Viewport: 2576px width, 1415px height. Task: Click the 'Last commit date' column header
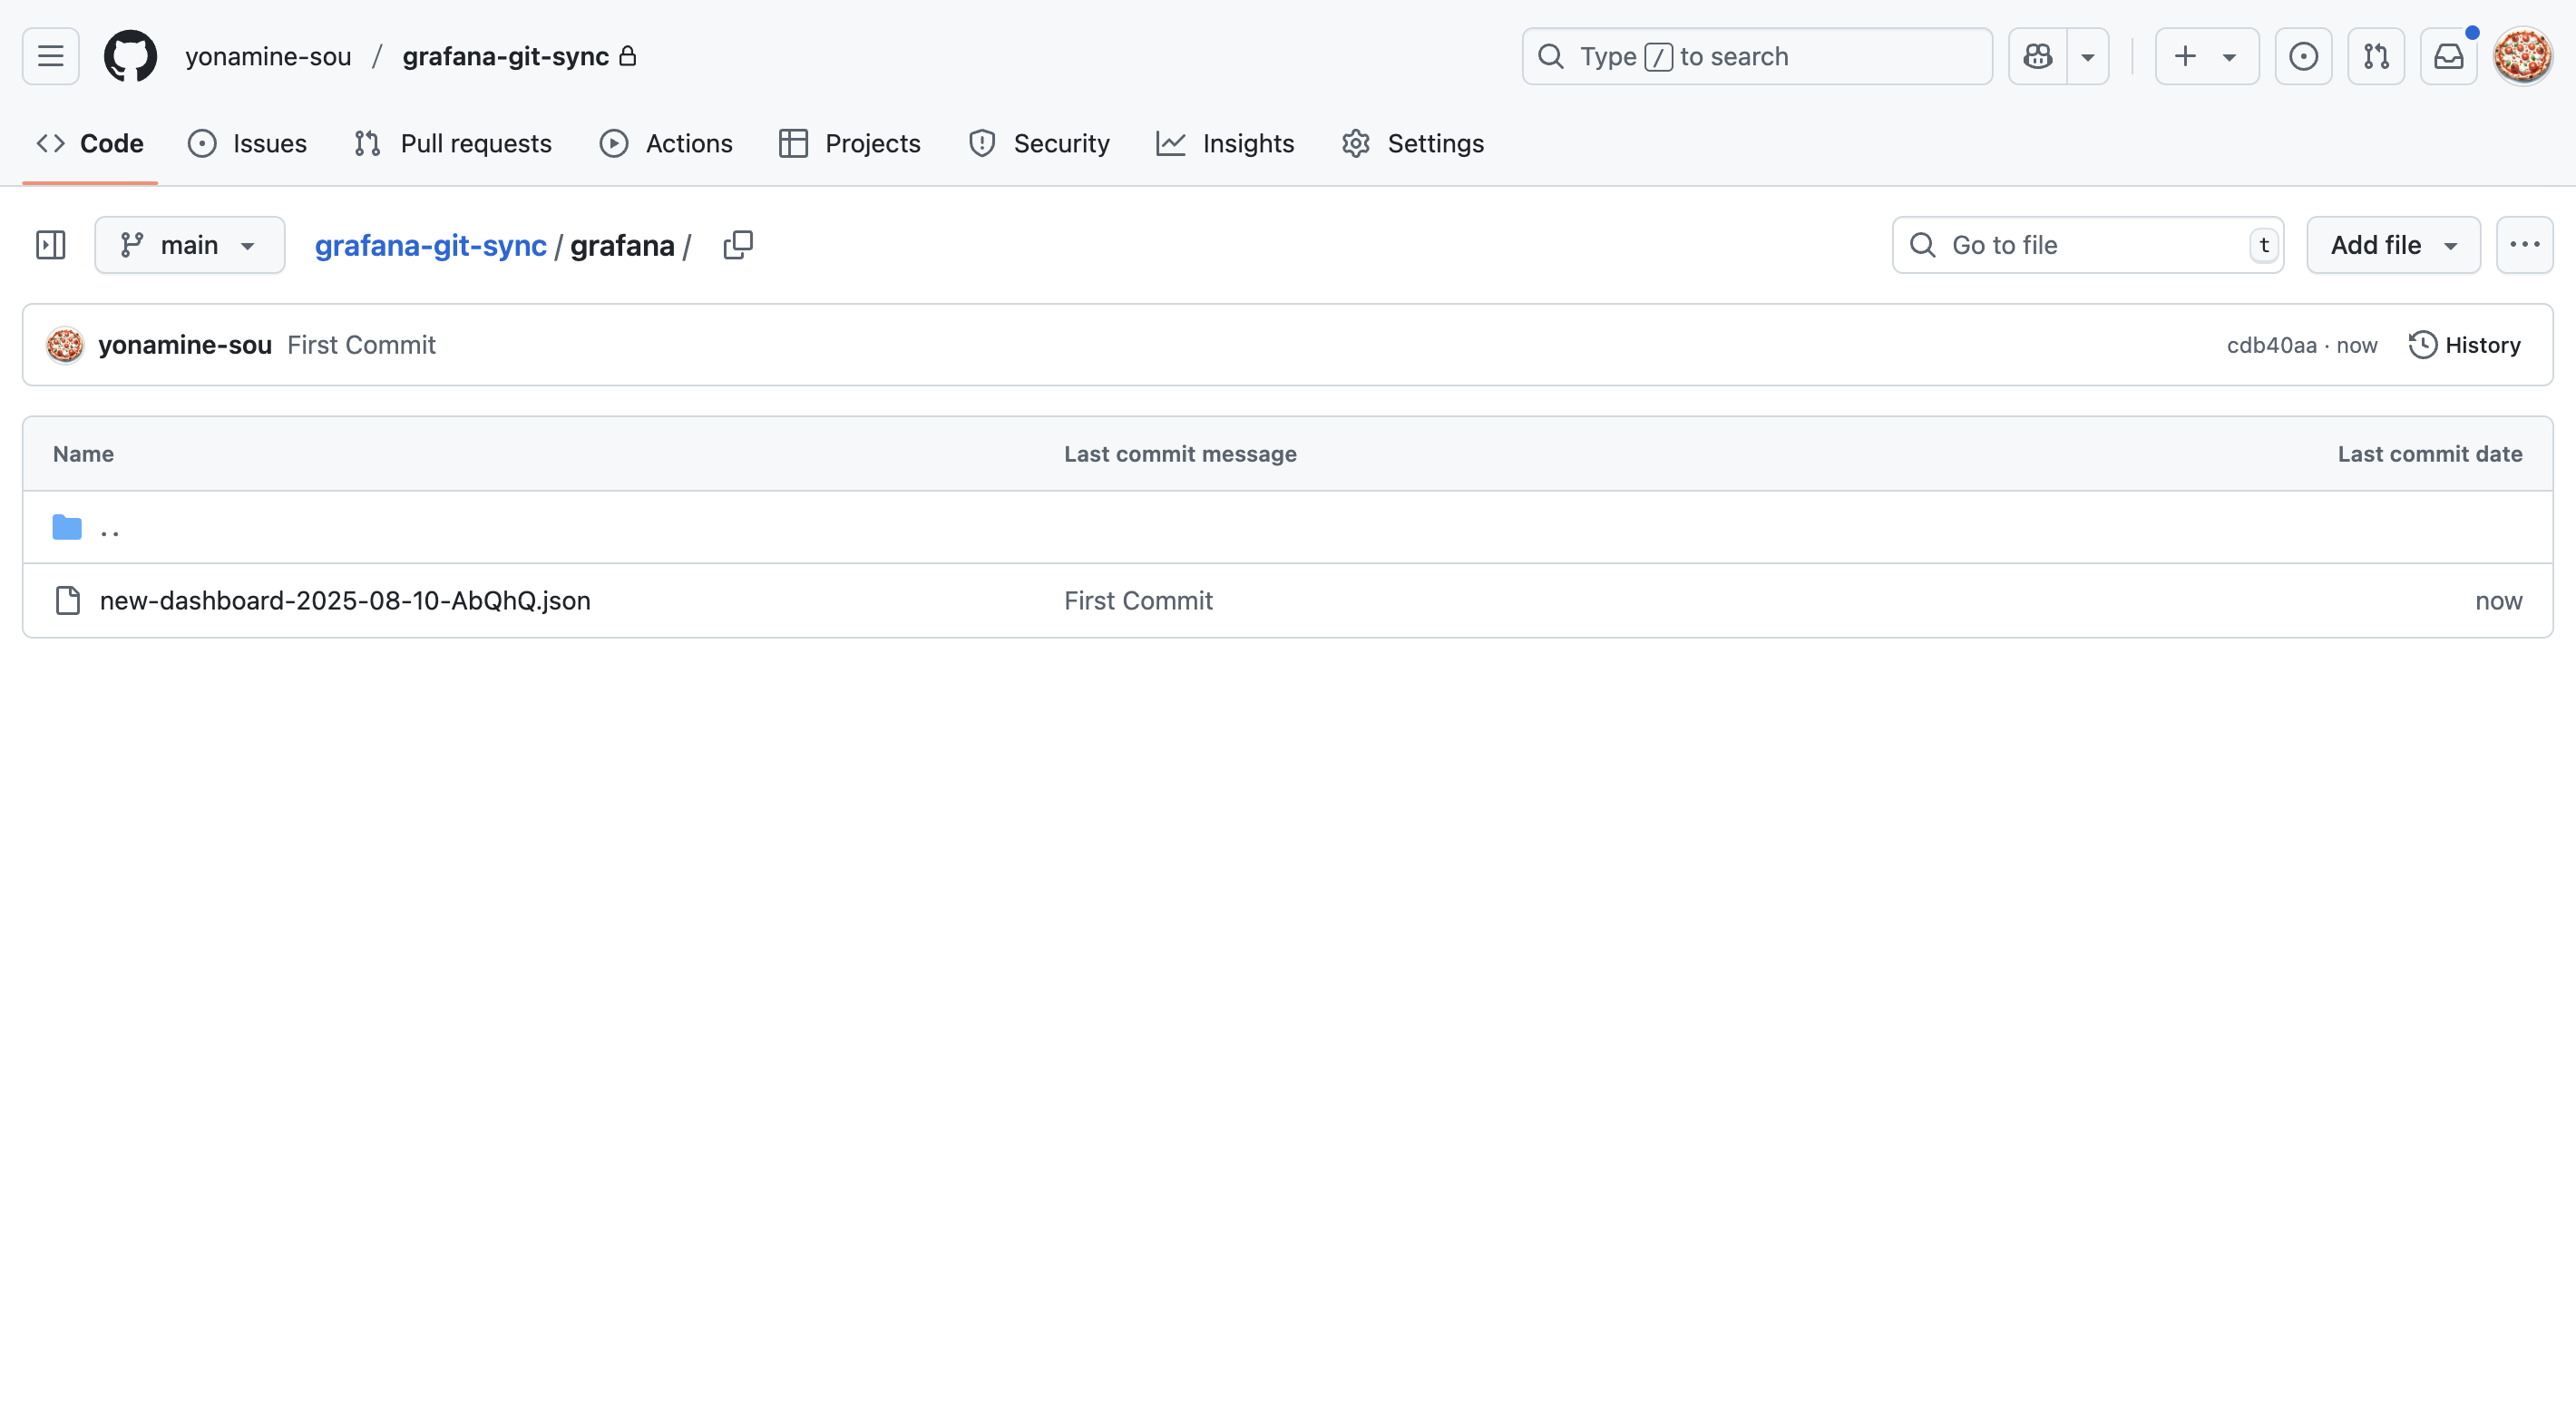2430,454
